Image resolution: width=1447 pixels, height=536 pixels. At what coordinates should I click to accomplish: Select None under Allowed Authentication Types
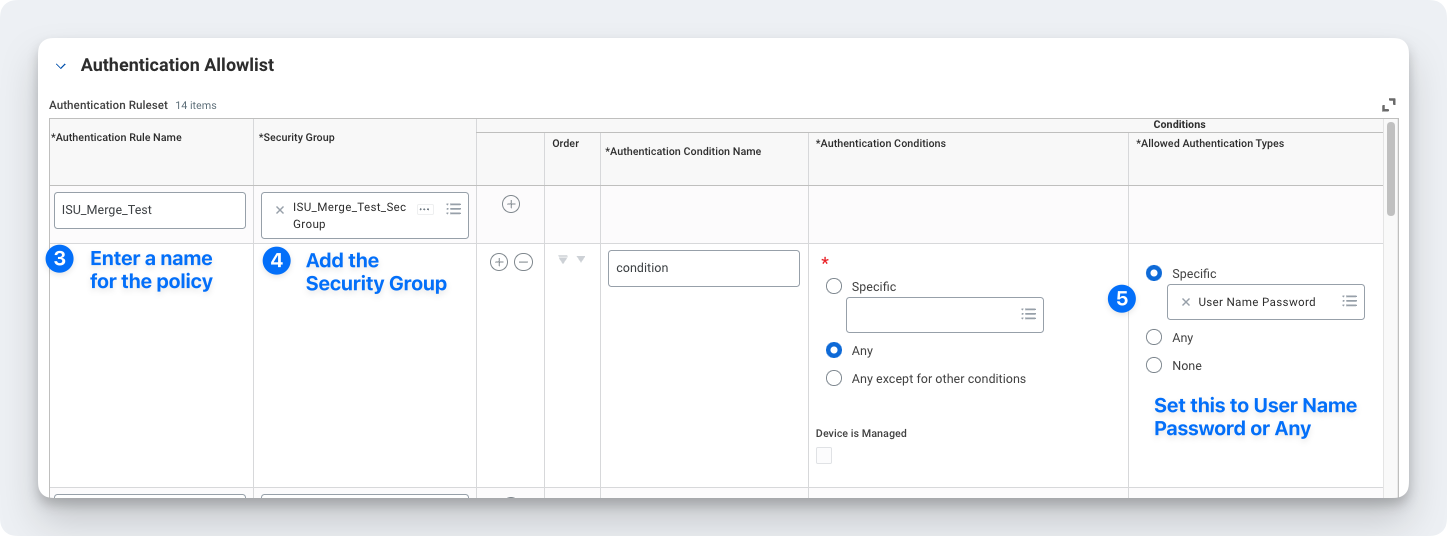click(1154, 366)
